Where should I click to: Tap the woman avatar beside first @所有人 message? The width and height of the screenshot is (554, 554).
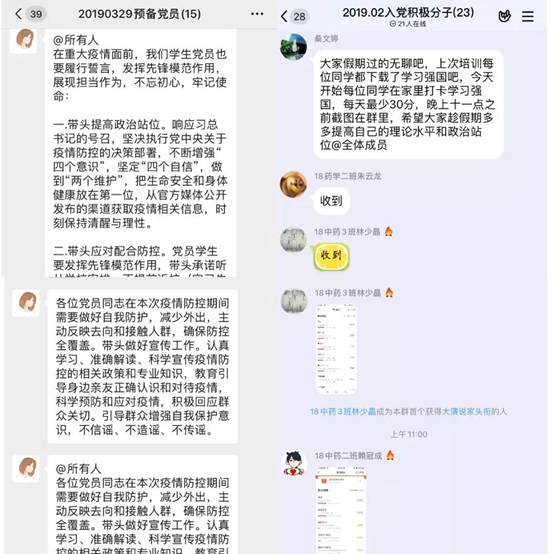[24, 40]
